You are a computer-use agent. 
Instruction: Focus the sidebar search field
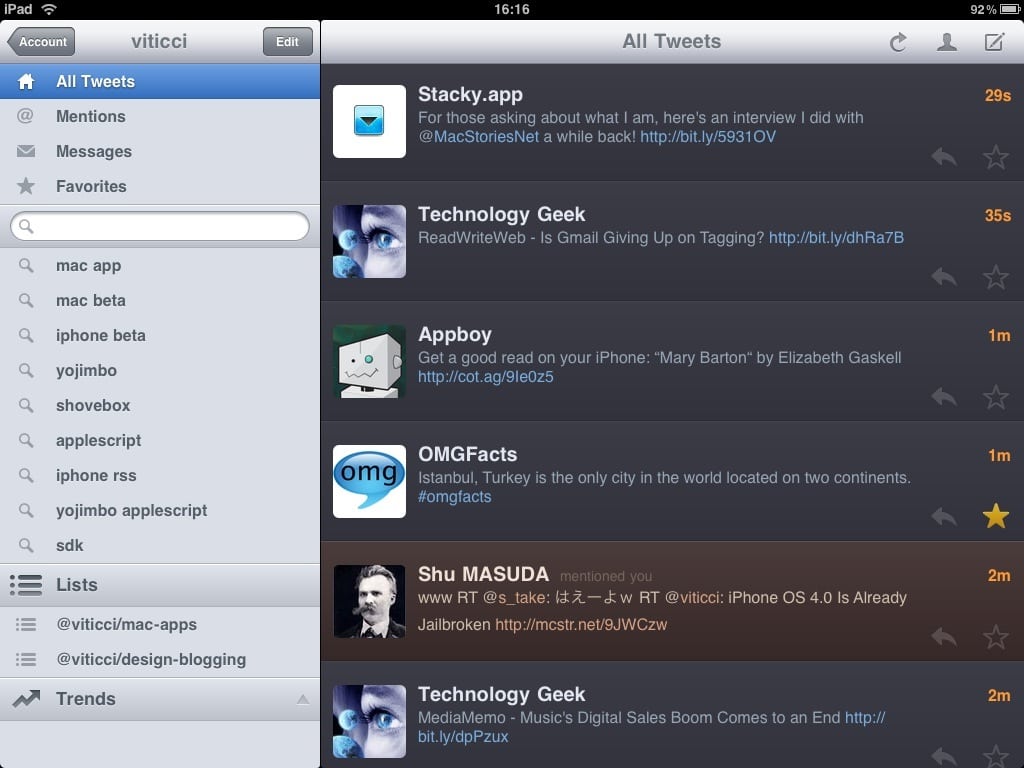tap(160, 226)
